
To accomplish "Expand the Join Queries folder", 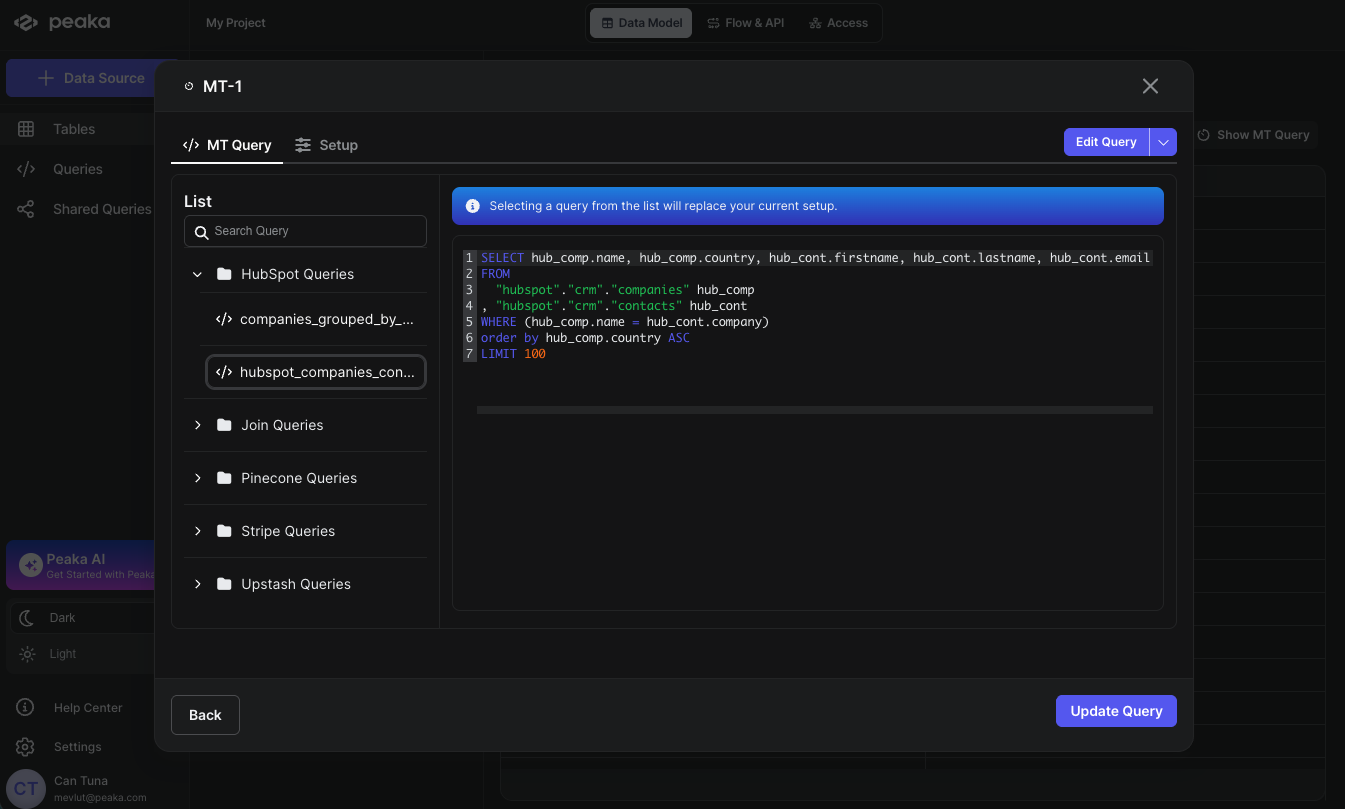I will [197, 425].
